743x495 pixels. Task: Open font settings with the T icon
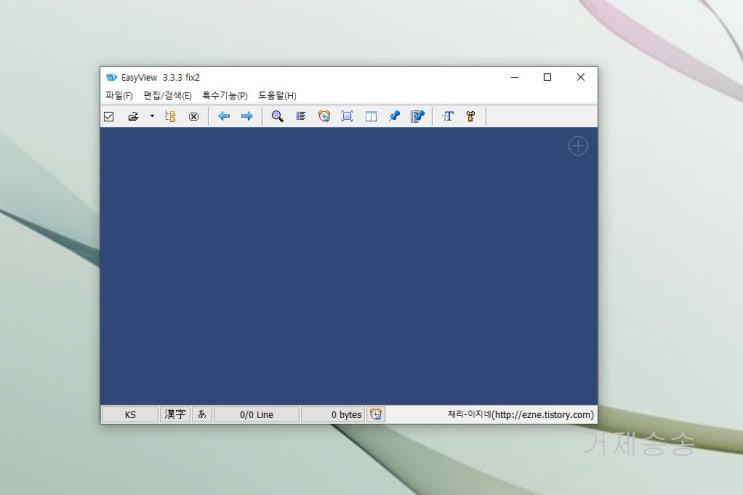point(448,116)
